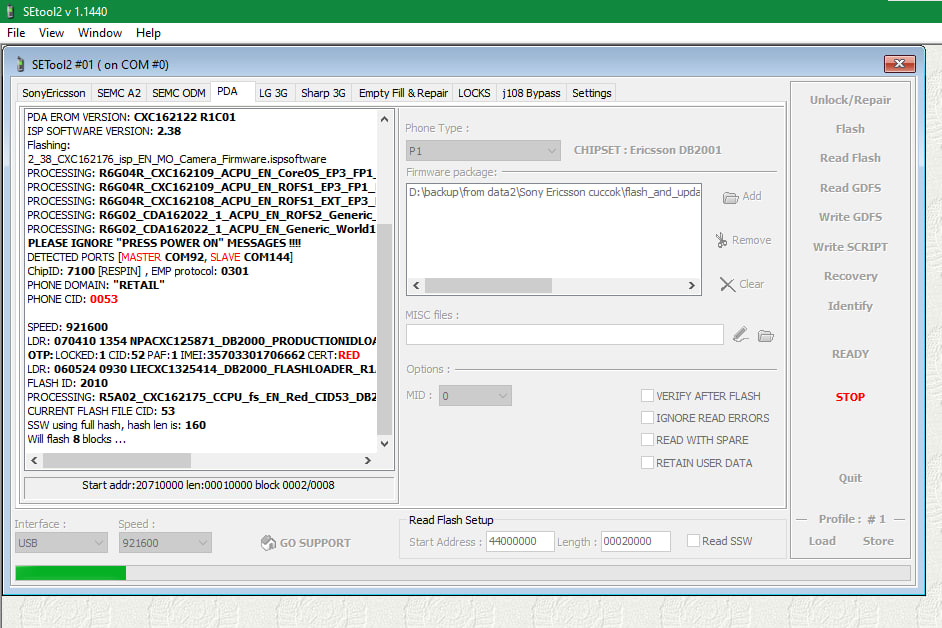Click the folder browse icon beside MISC files
This screenshot has width=942, height=628.
pos(766,335)
